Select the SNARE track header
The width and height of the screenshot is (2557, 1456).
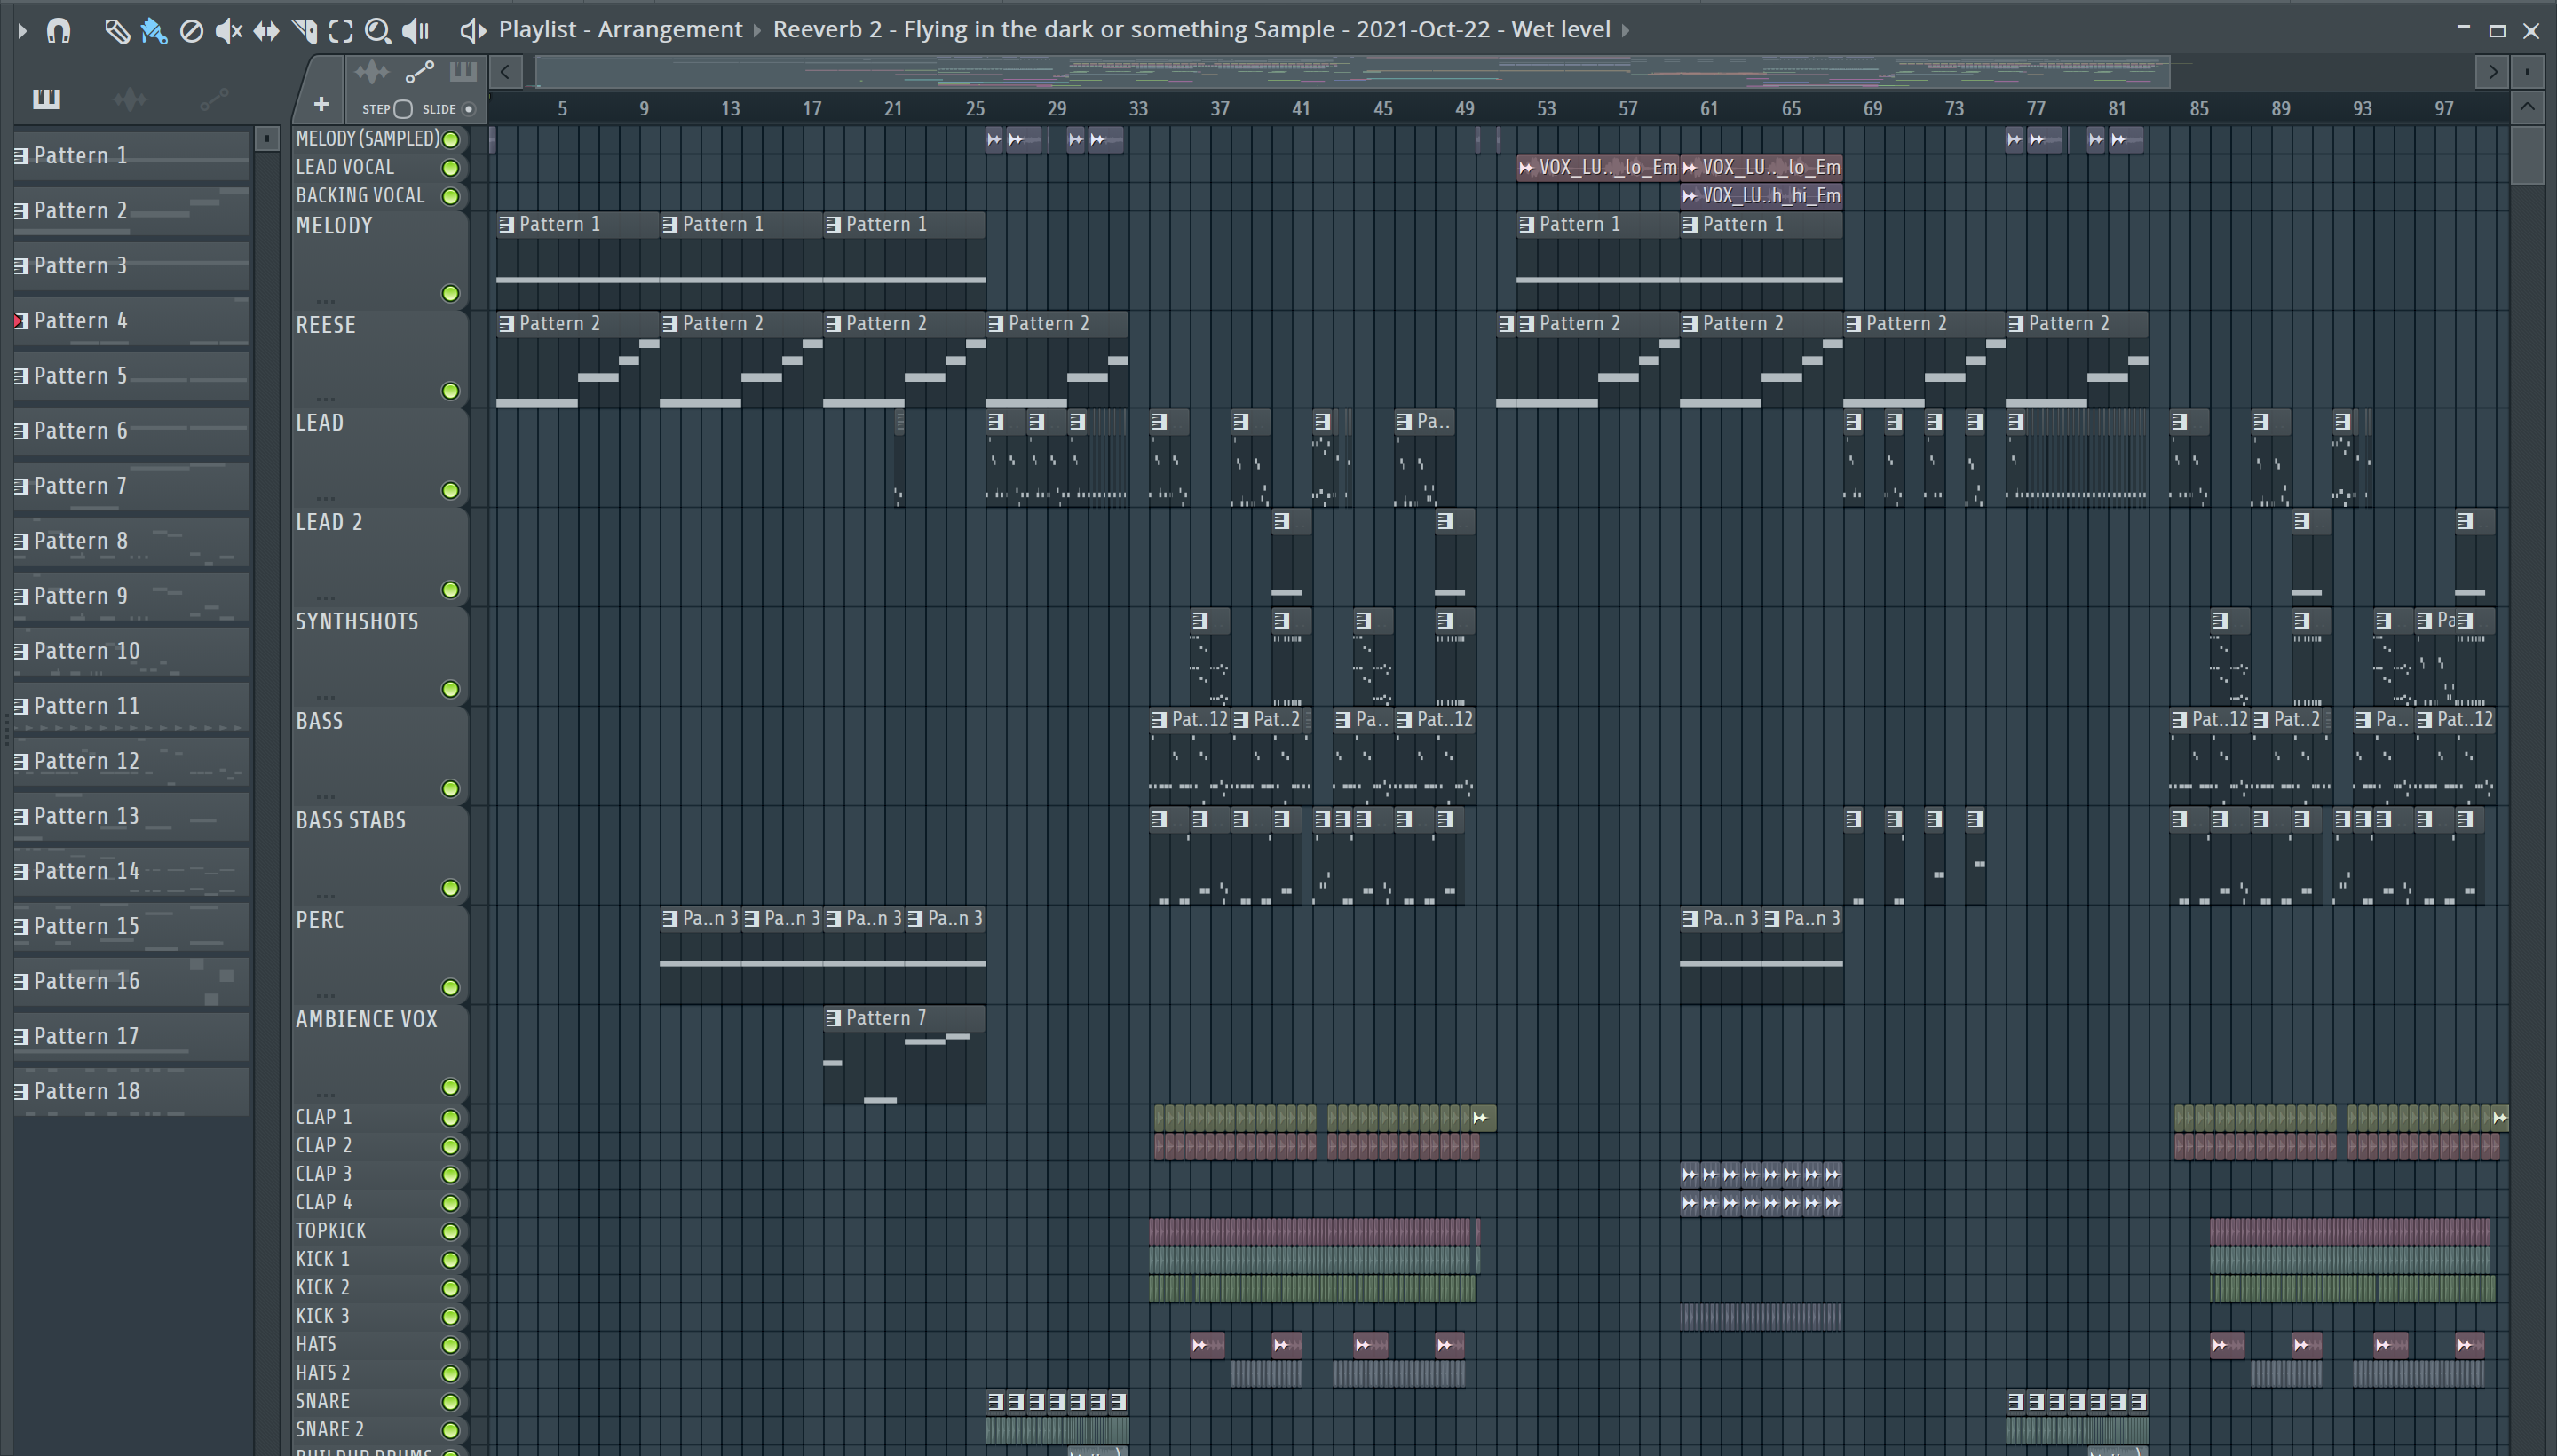pos(380,1401)
